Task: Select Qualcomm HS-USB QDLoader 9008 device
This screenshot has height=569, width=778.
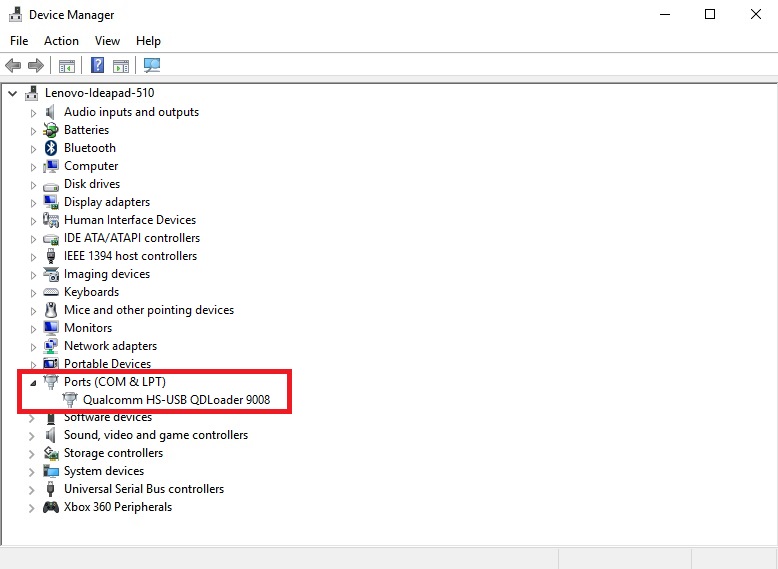Action: point(176,400)
